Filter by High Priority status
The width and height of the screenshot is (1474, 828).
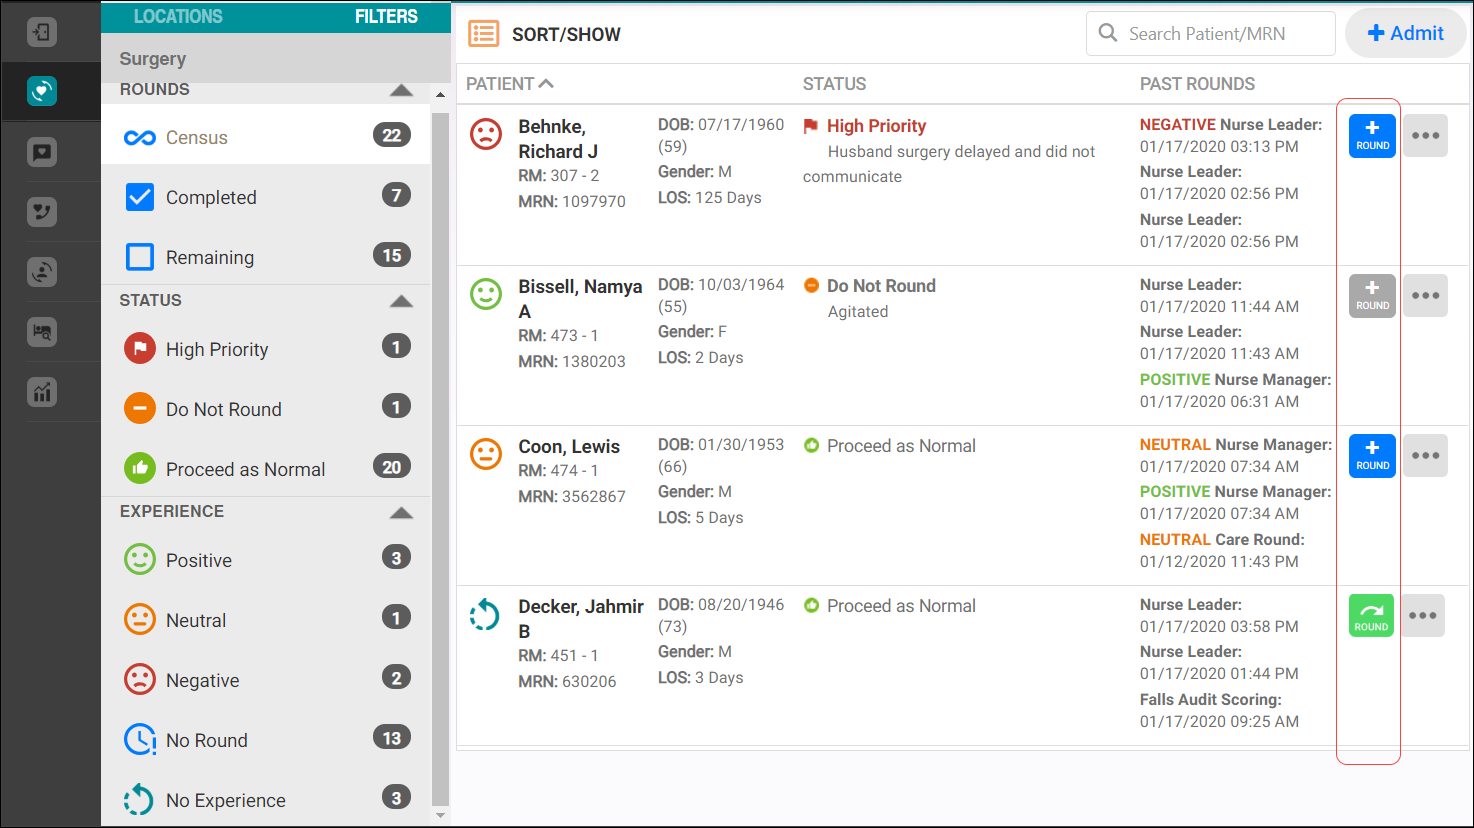[216, 349]
